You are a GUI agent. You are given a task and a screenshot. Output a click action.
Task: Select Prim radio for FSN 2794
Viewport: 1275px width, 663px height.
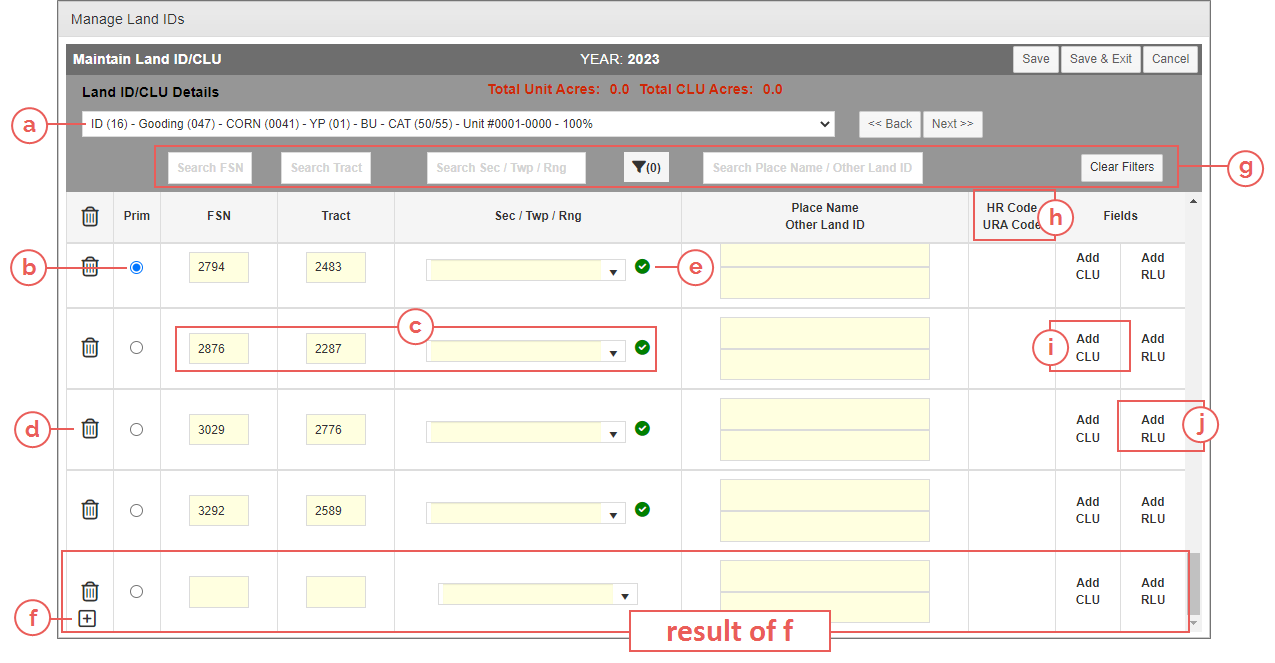pyautogui.click(x=137, y=267)
